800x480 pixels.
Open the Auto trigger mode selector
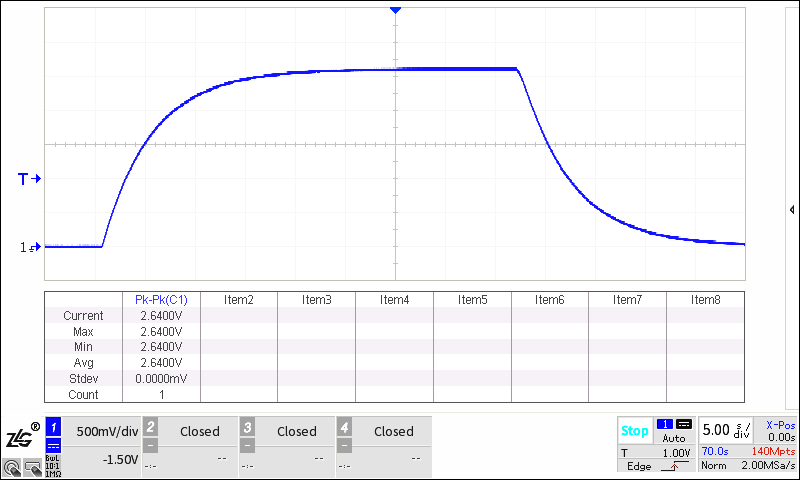(x=674, y=438)
